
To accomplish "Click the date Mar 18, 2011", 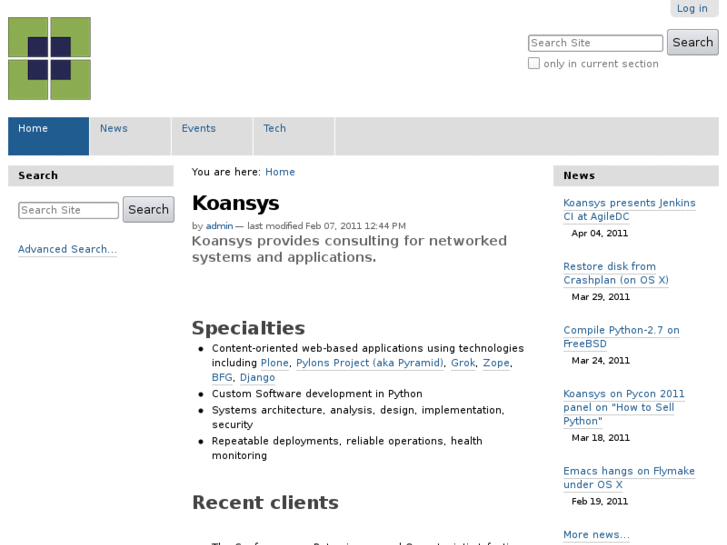I will click(x=600, y=438).
